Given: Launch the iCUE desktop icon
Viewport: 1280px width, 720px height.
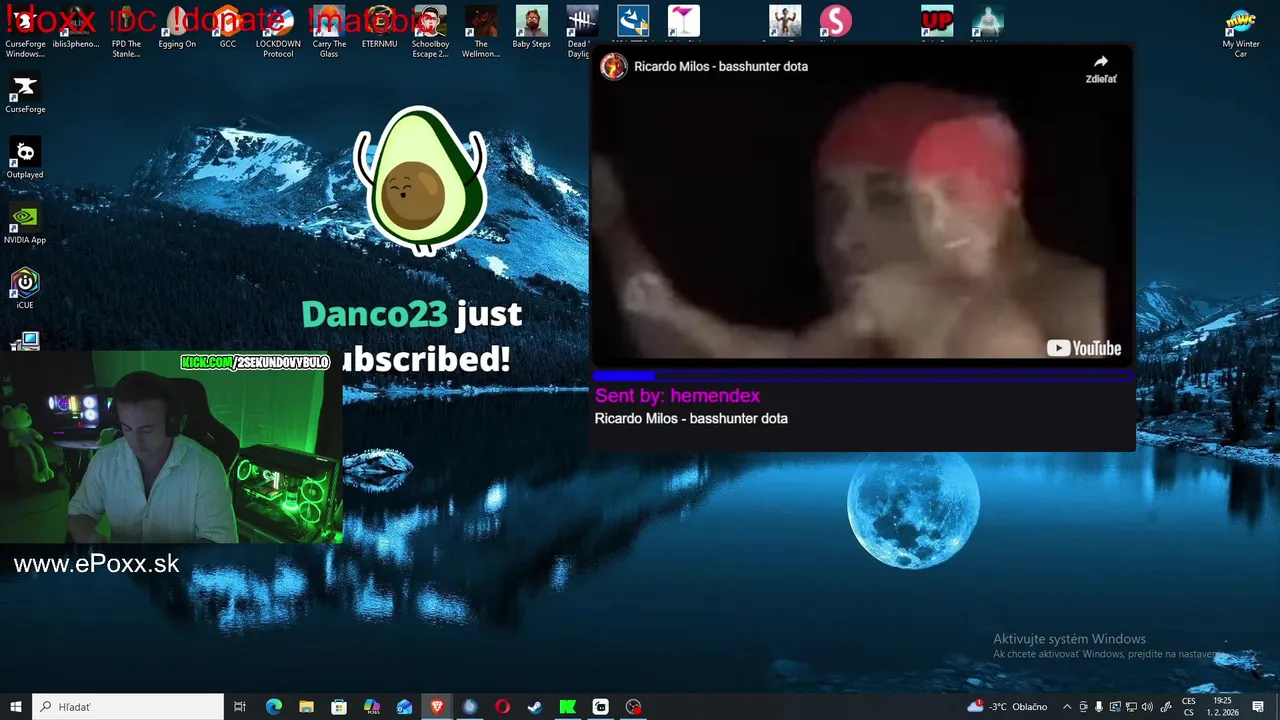Looking at the screenshot, I should [x=25, y=288].
